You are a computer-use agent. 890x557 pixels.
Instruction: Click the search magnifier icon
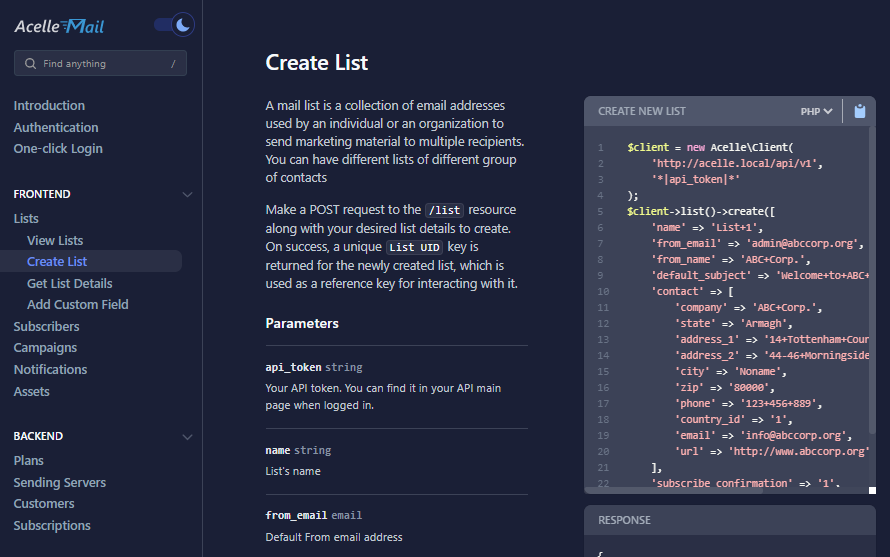click(x=29, y=64)
